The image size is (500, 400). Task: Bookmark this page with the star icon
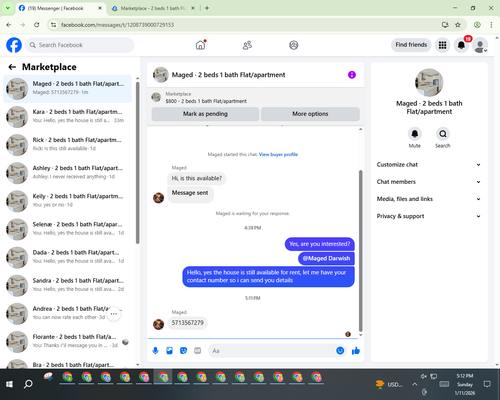458,25
